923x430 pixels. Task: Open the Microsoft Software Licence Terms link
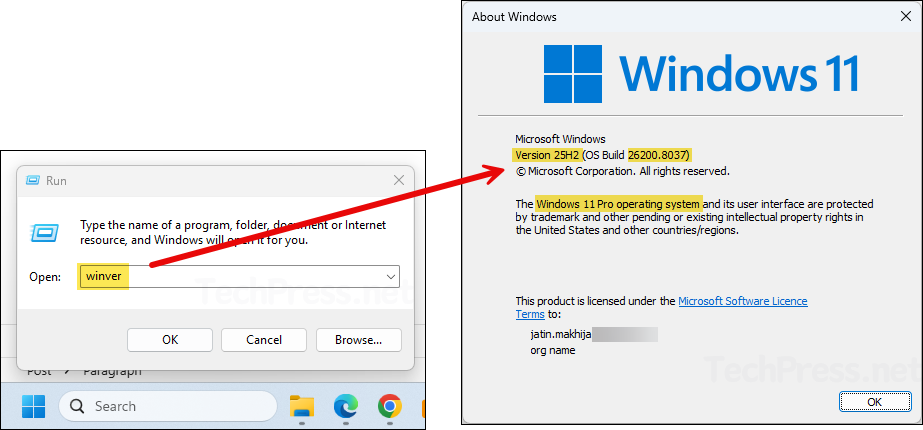click(x=743, y=301)
